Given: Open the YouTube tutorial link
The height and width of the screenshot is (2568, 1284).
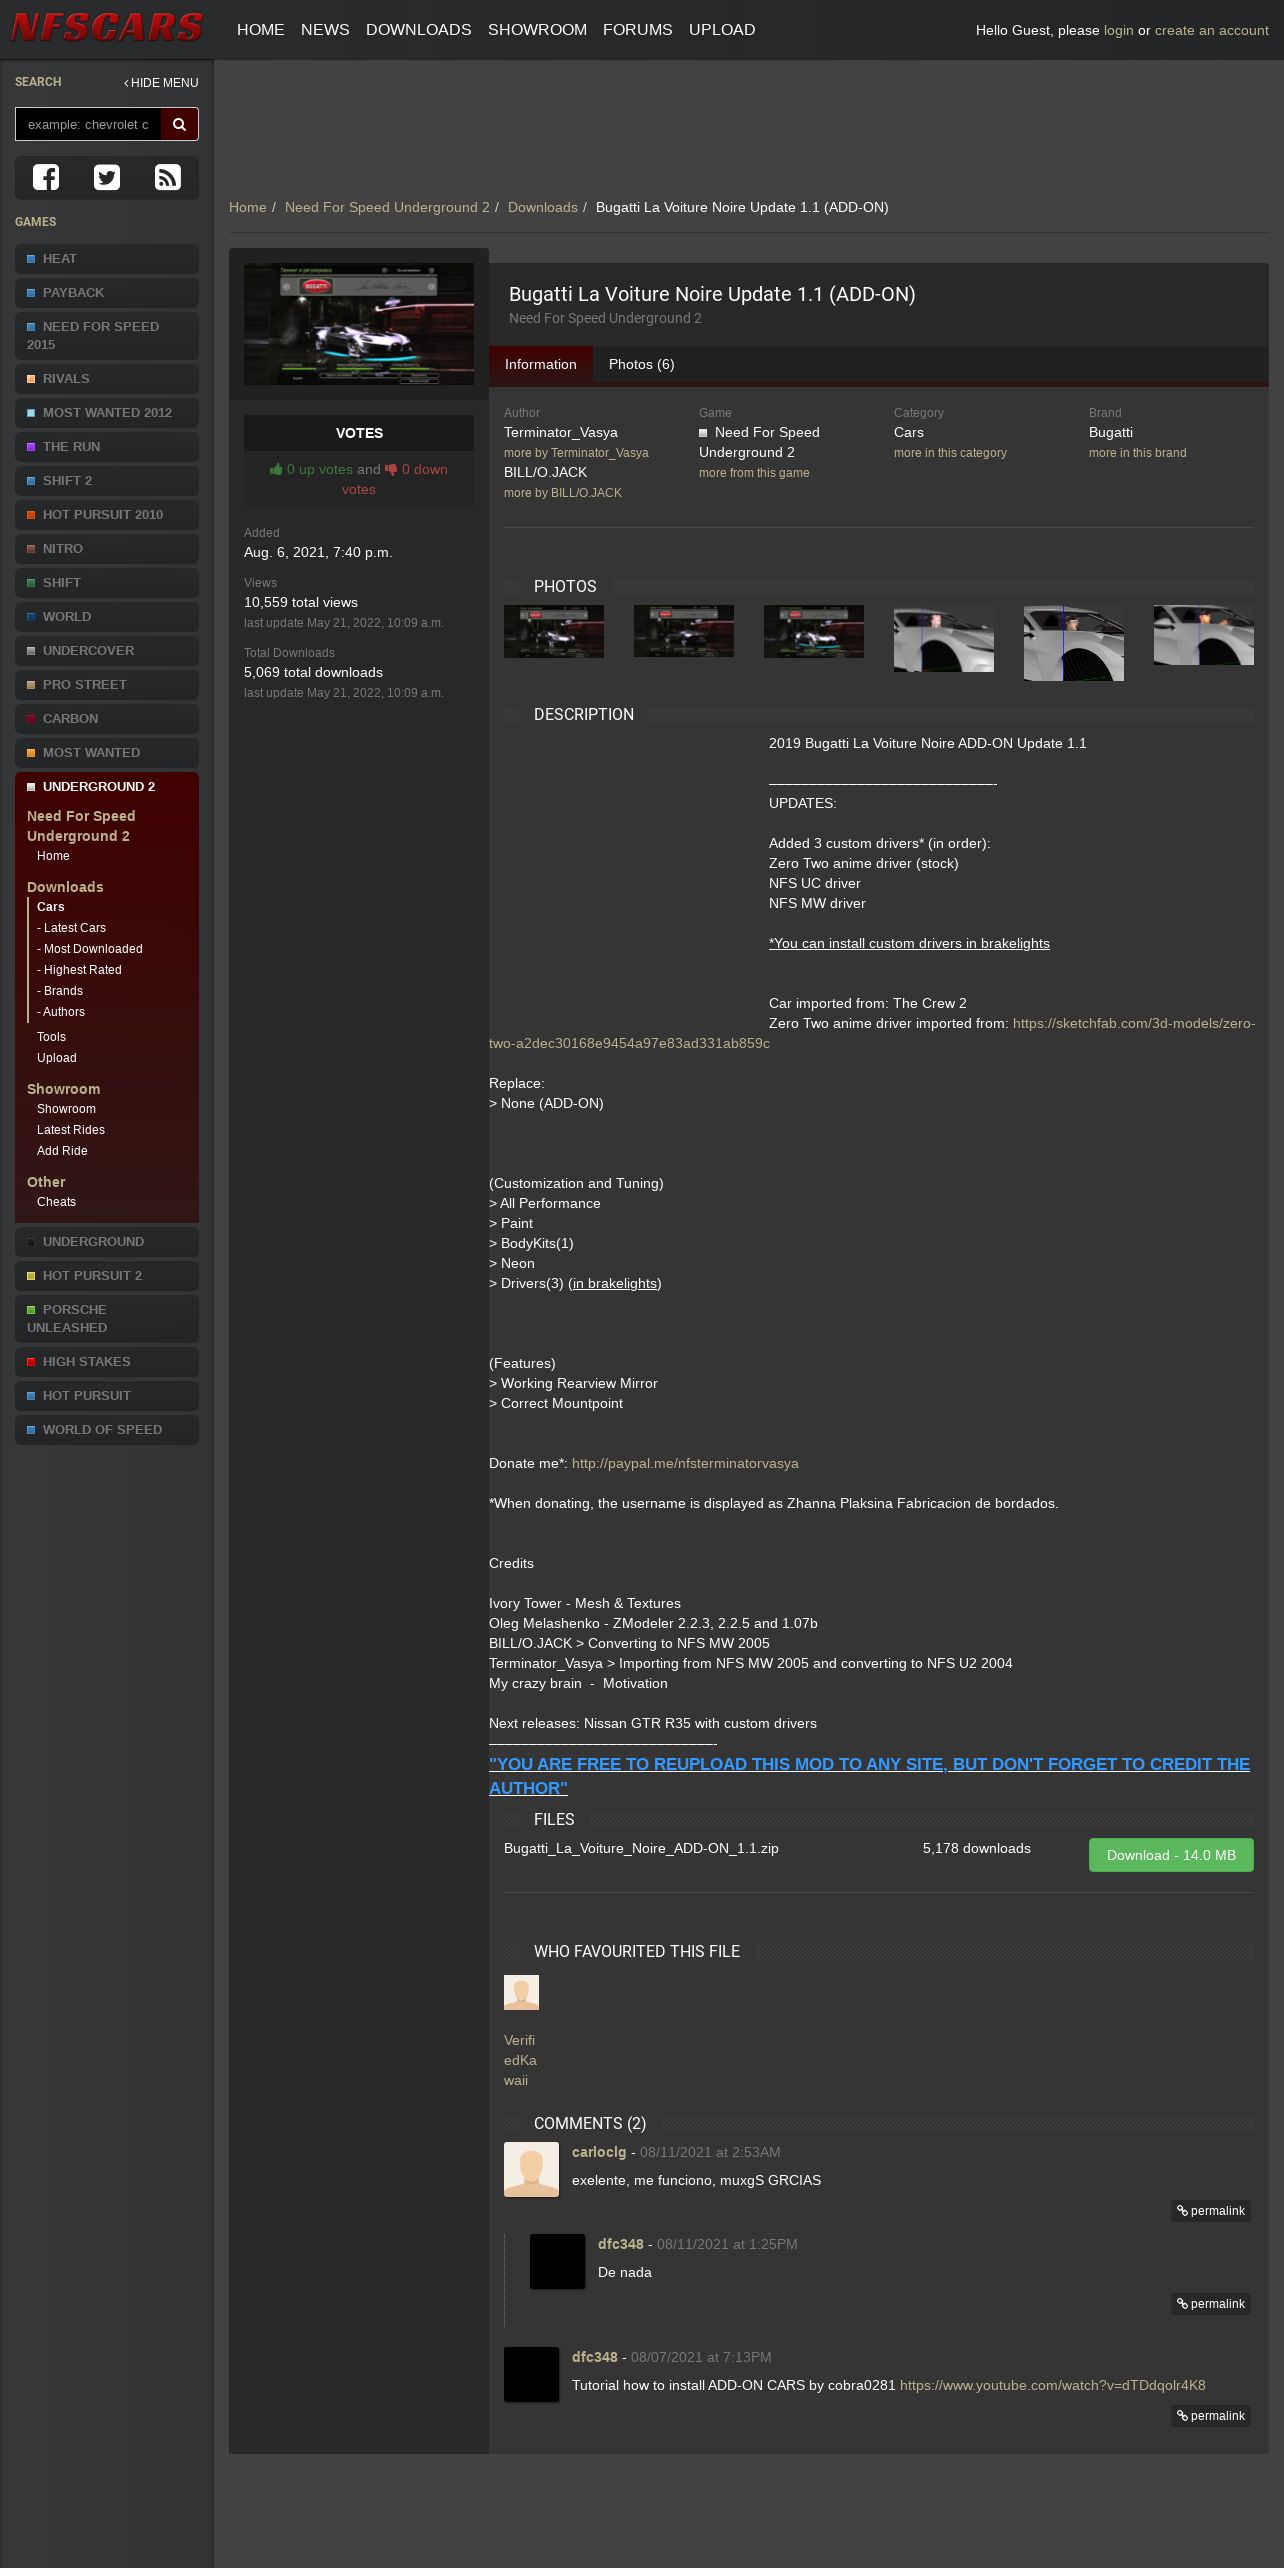Looking at the screenshot, I should pos(1053,2385).
